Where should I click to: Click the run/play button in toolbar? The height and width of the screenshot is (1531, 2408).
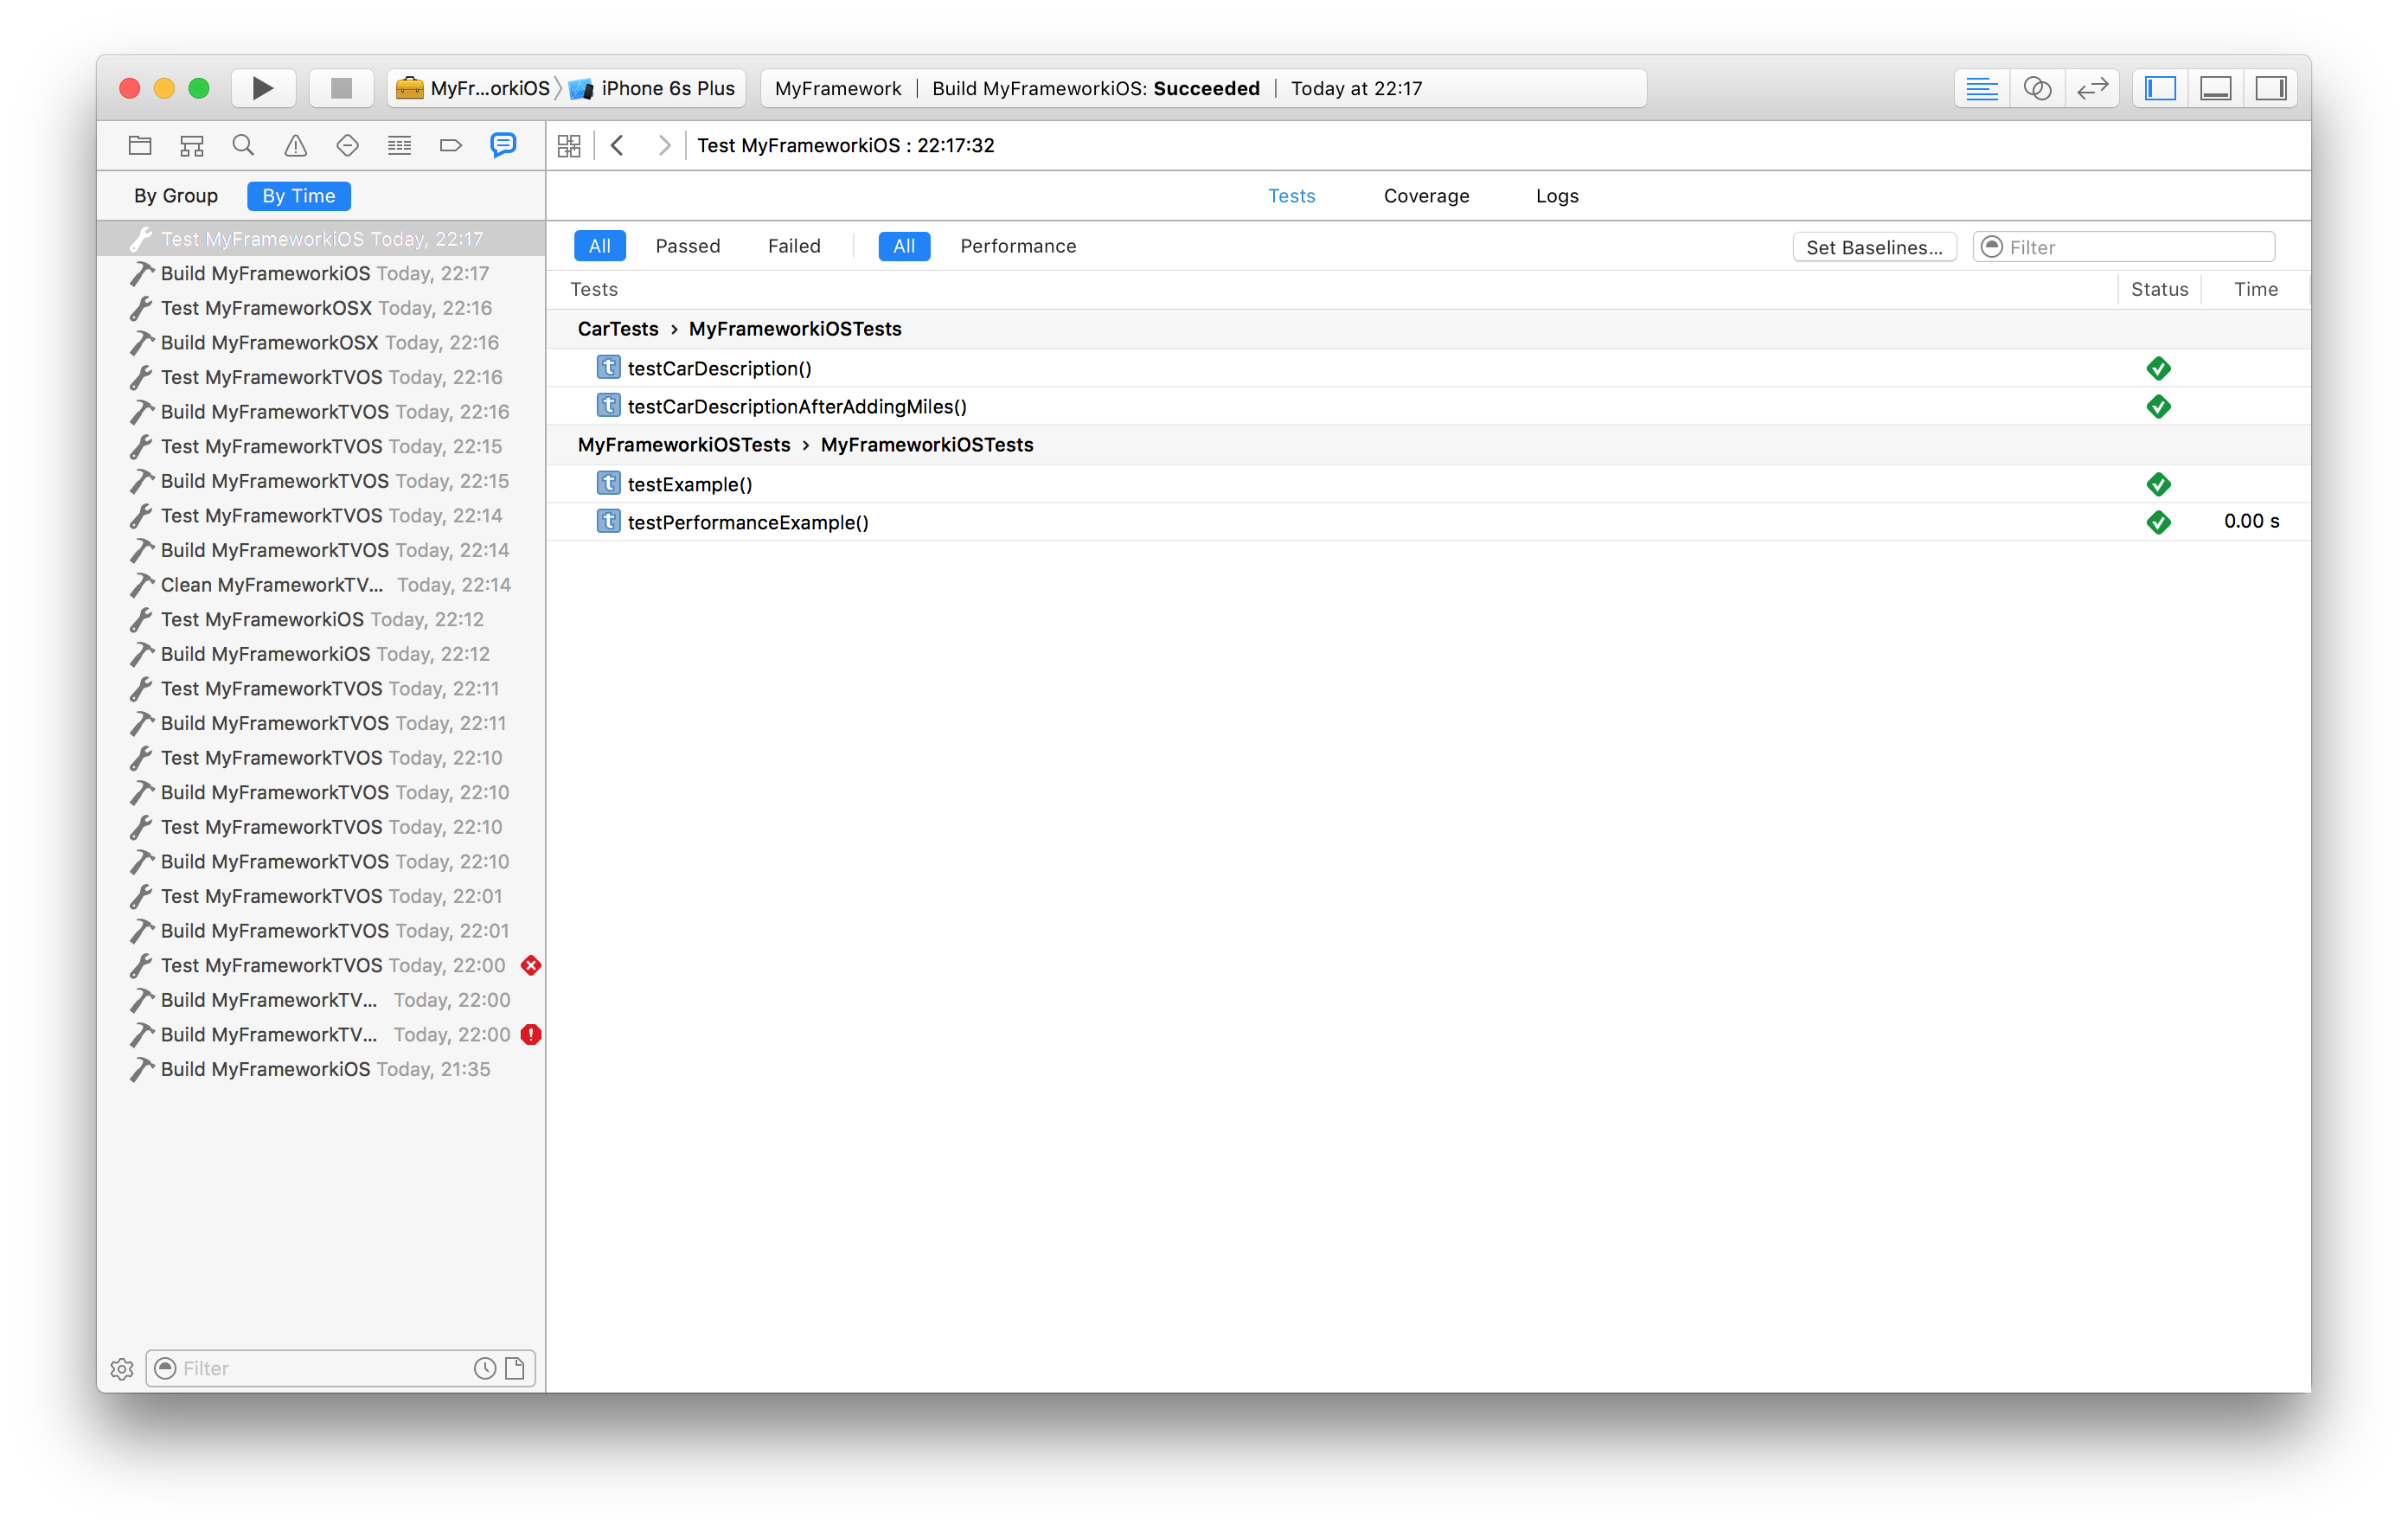pyautogui.click(x=261, y=86)
